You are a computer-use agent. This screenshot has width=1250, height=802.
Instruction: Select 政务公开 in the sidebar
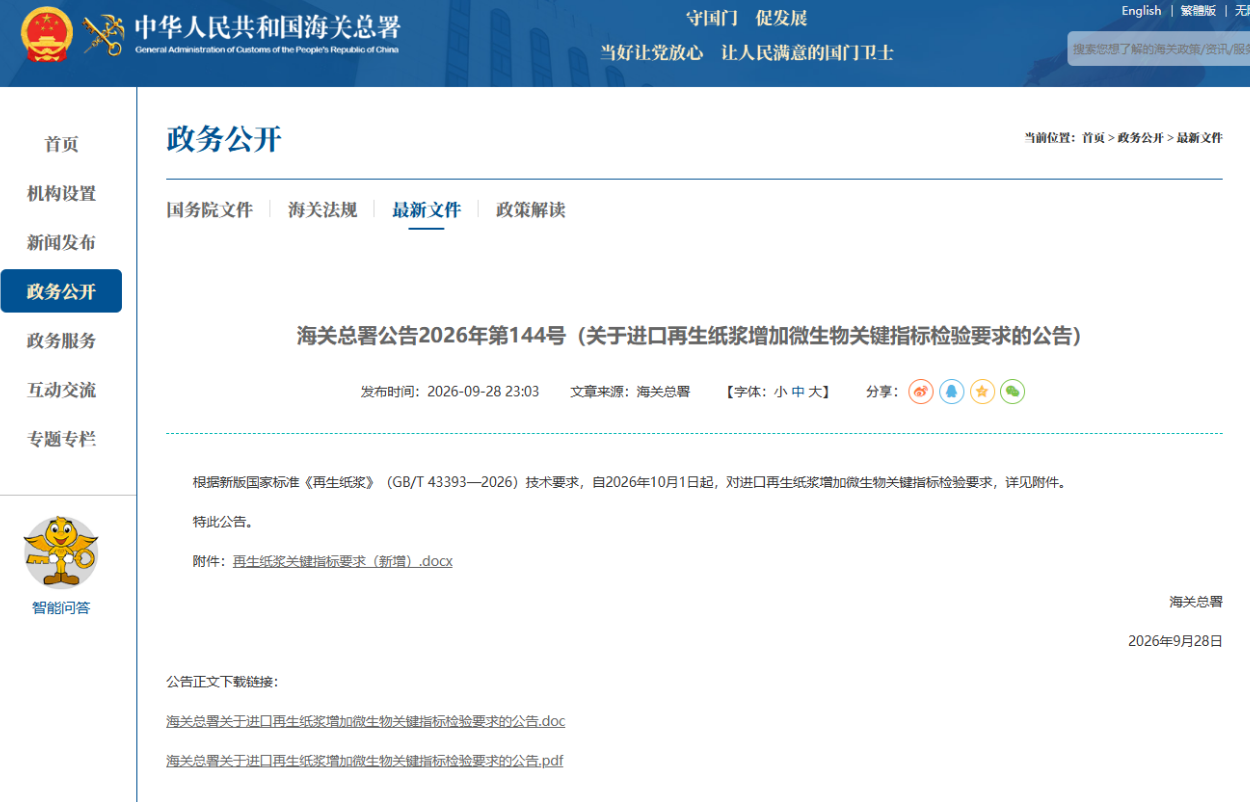[x=61, y=291]
